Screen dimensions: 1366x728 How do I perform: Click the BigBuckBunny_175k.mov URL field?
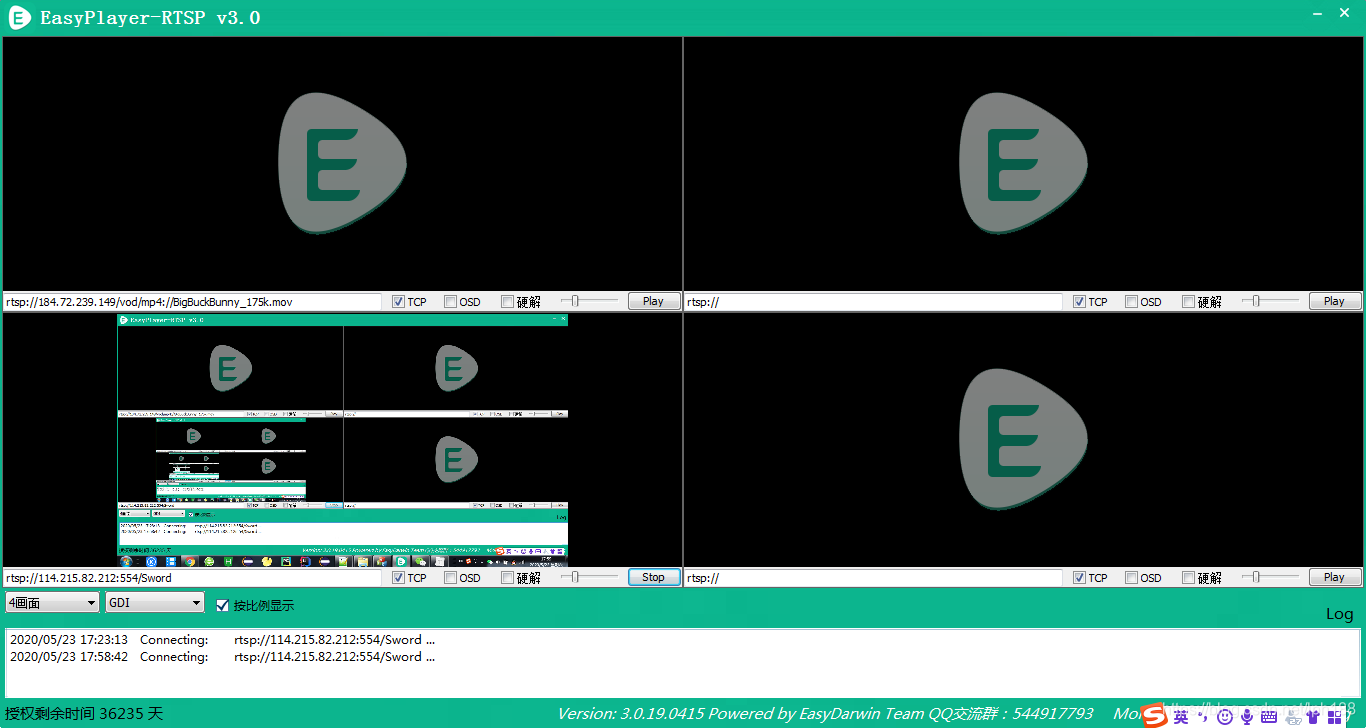pos(193,301)
